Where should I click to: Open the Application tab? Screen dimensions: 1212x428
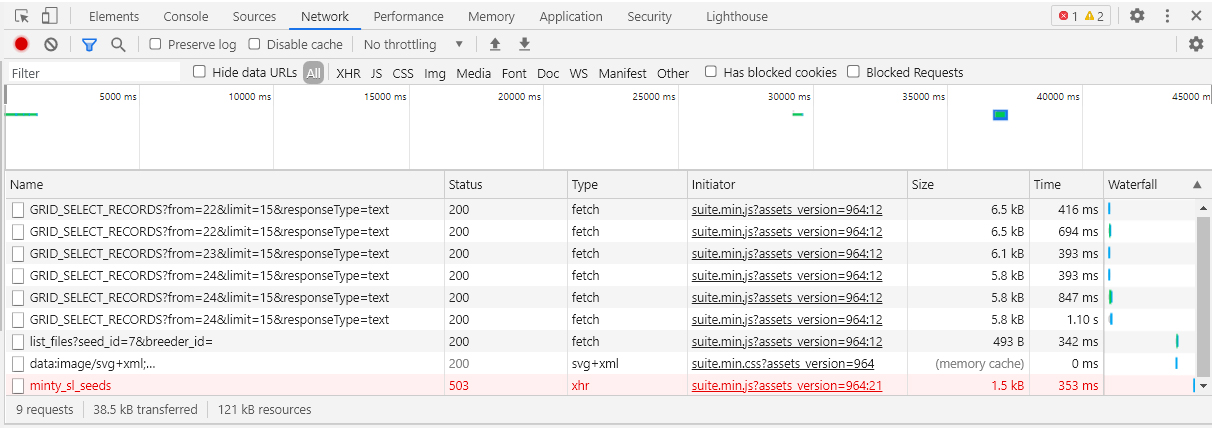click(570, 16)
